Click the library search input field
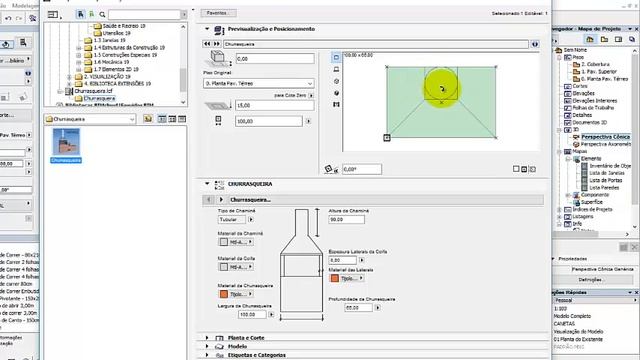This screenshot has width=640, height=360. [x=144, y=15]
